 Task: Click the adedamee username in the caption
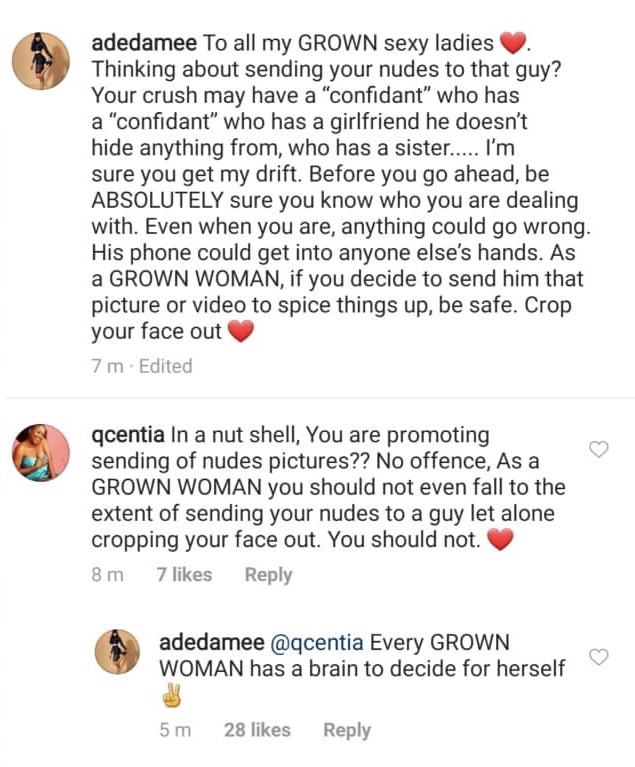[x=144, y=43]
